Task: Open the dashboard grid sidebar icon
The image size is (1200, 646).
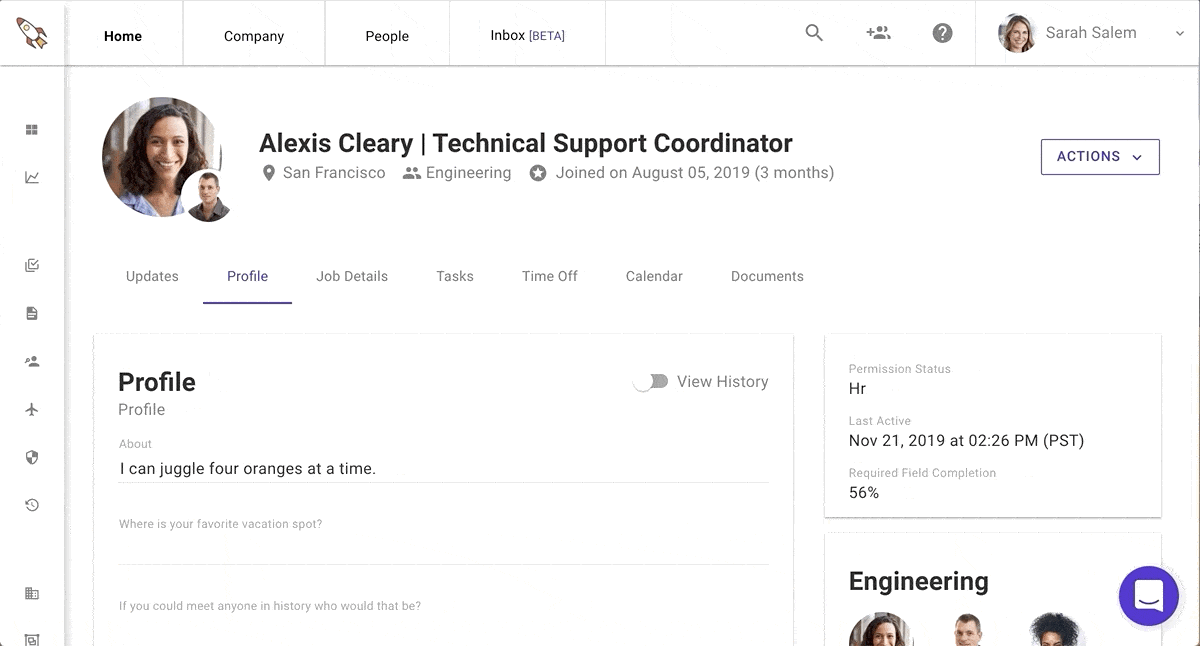Action: click(32, 130)
